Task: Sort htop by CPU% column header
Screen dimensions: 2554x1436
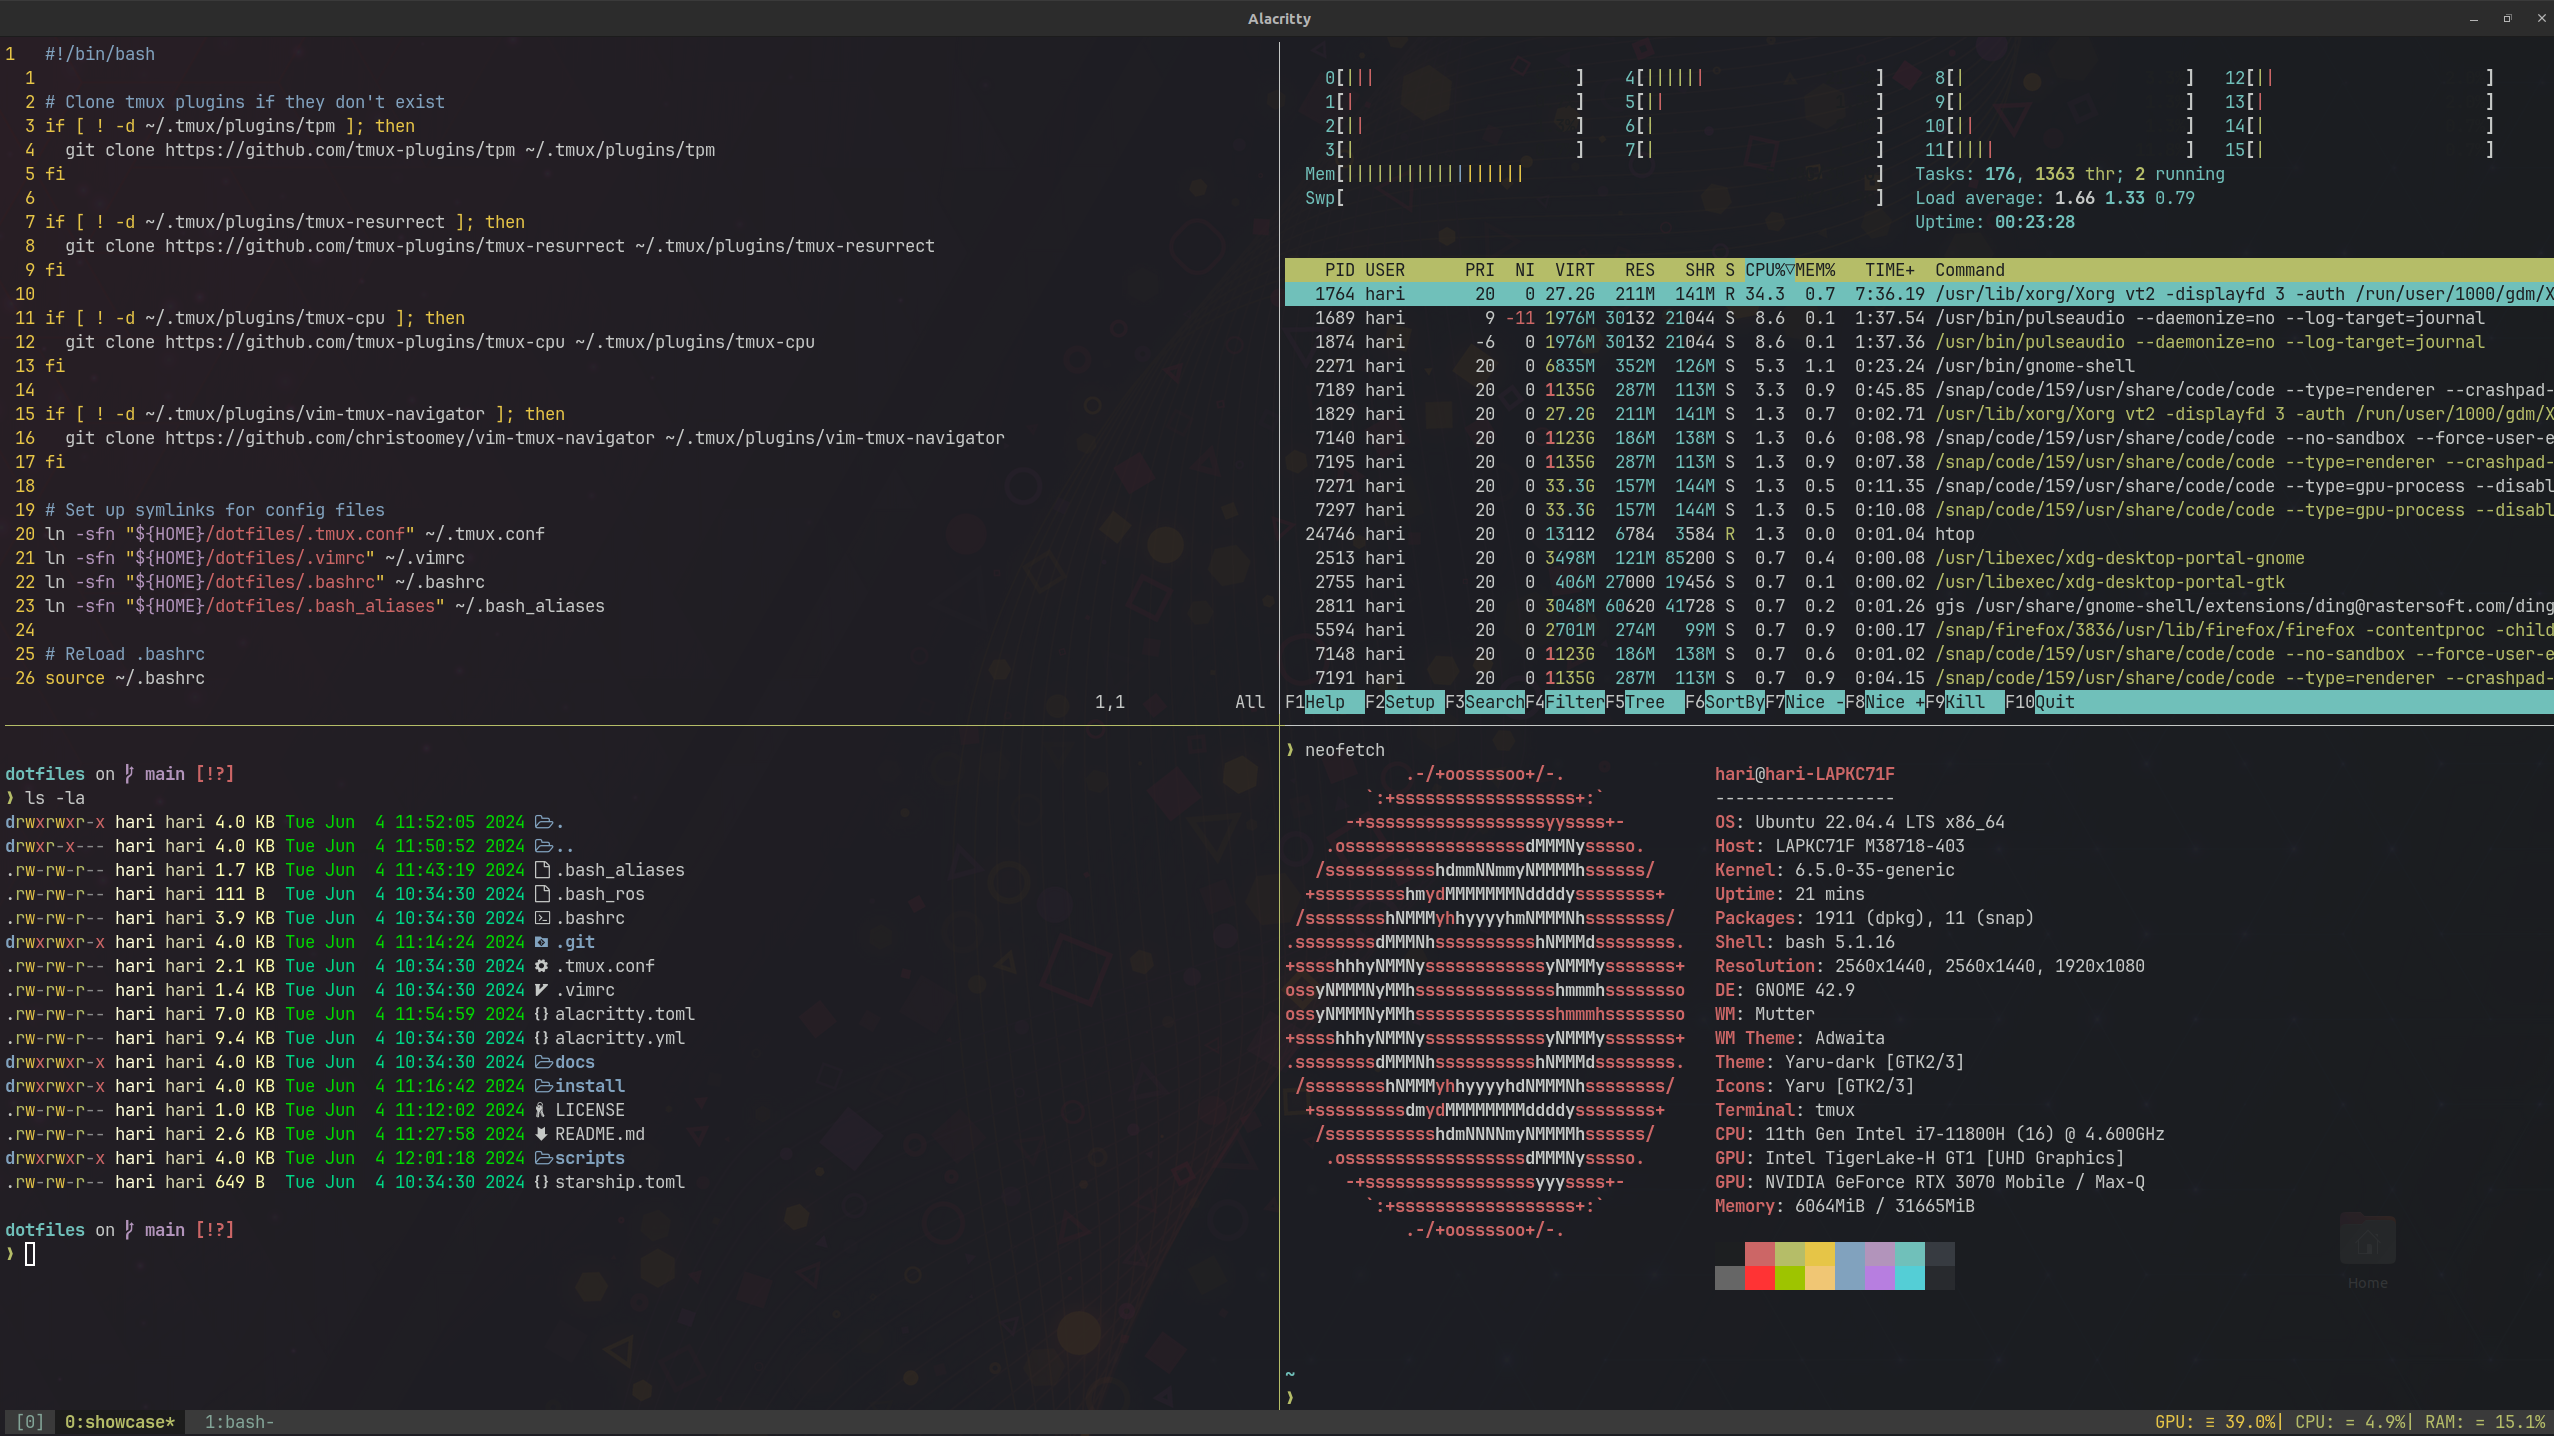Action: pyautogui.click(x=1770, y=270)
